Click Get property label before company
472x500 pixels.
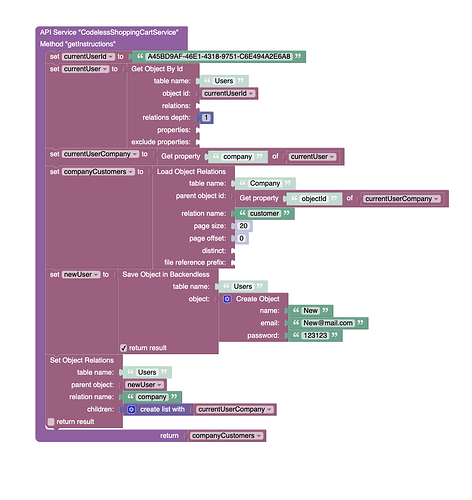(x=181, y=157)
